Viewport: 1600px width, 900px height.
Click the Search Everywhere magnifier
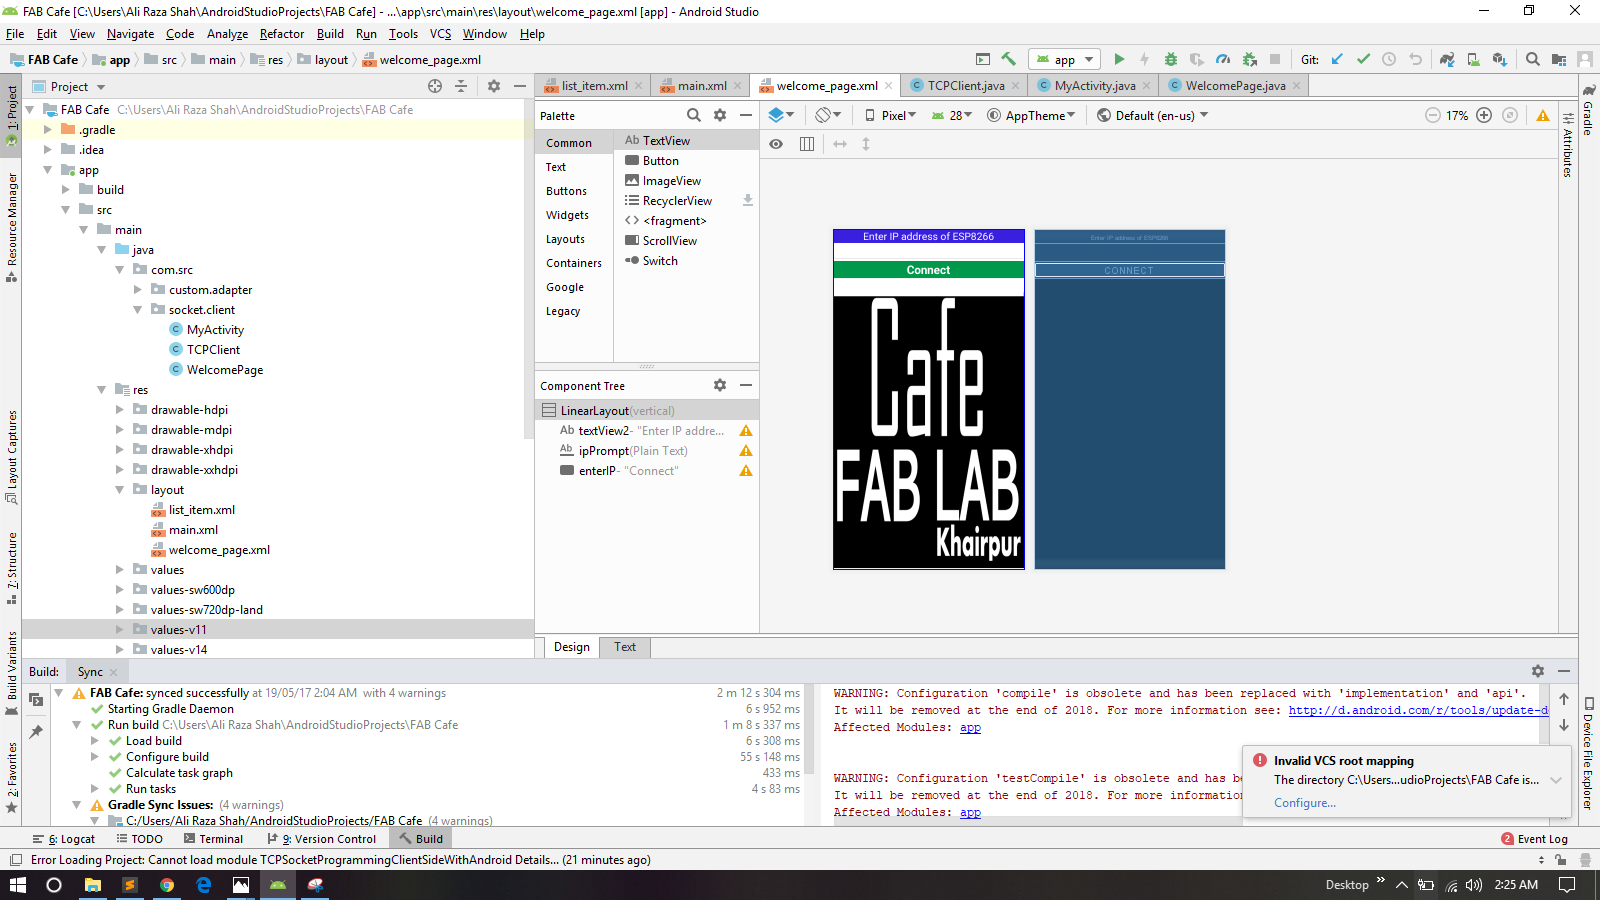(1533, 59)
